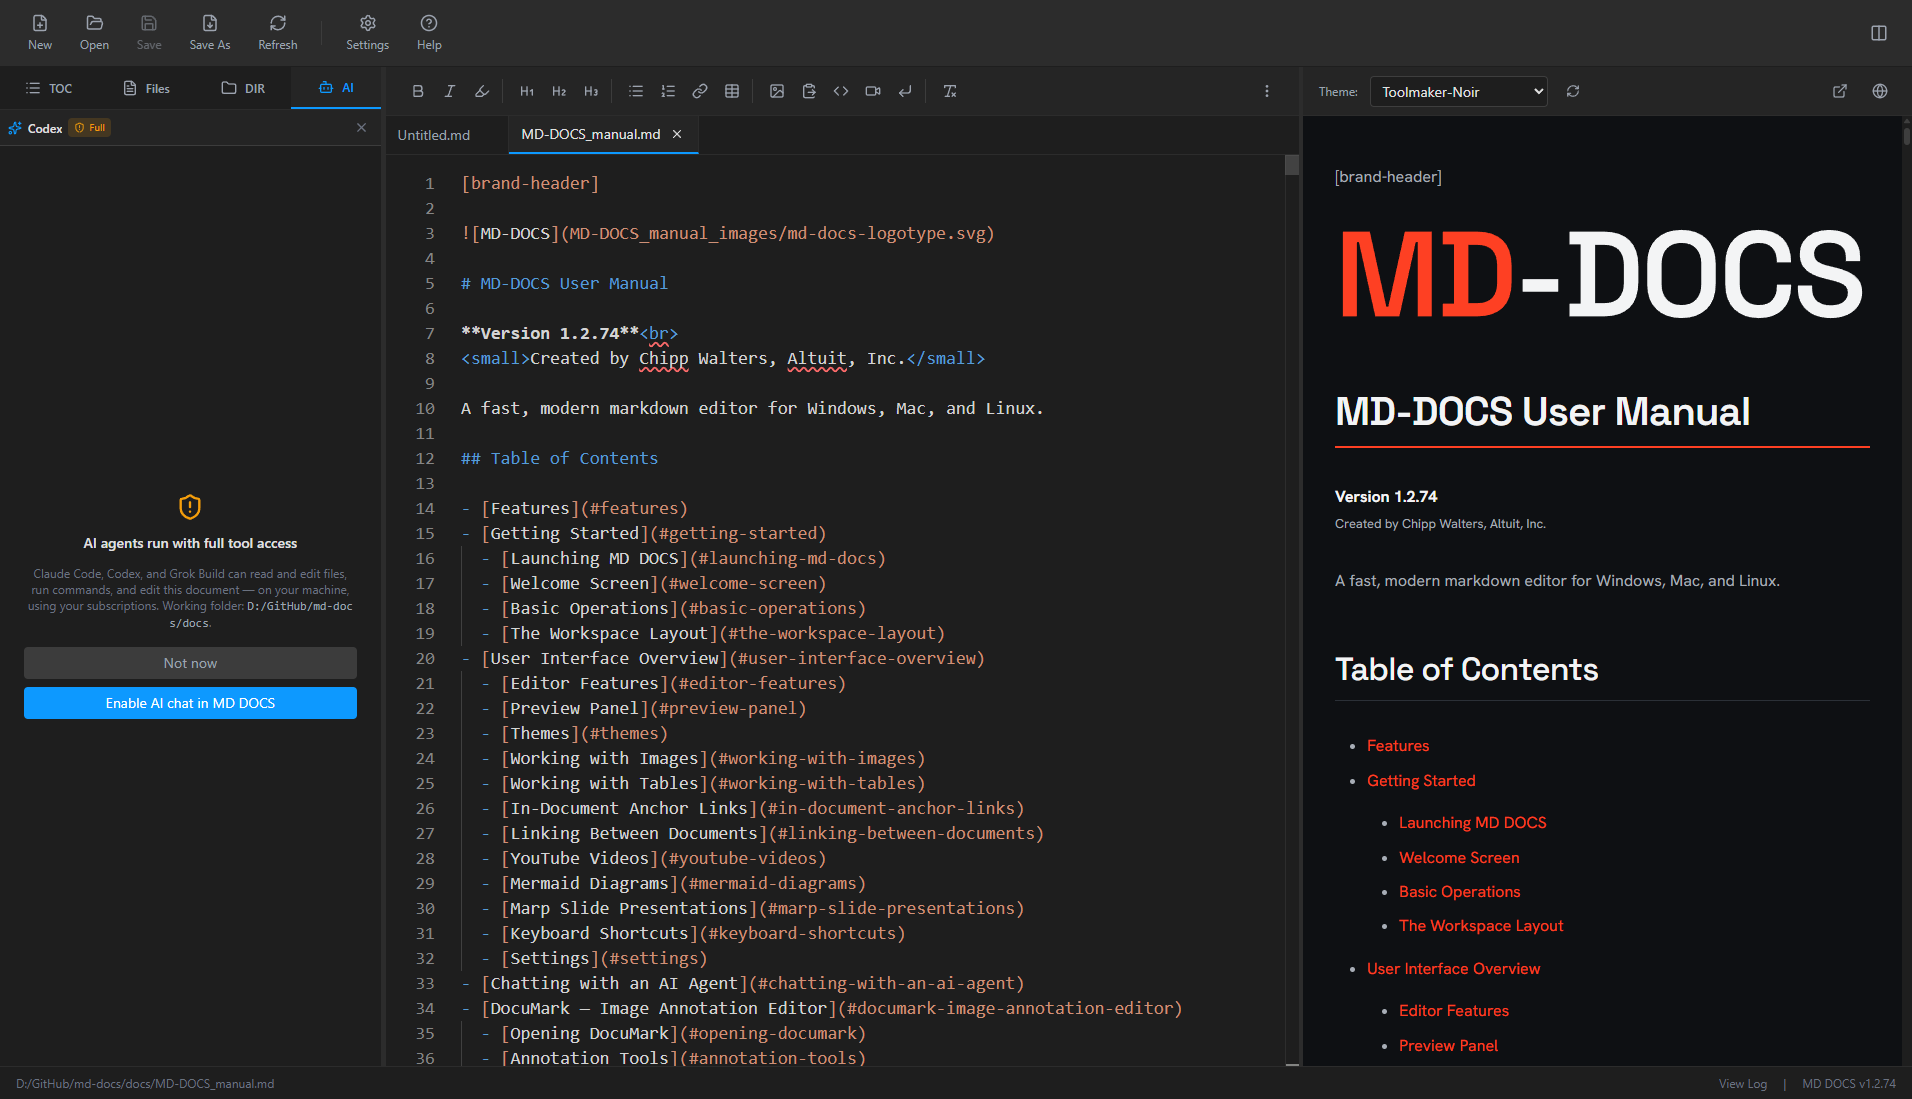
Task: Click the Editor Features preview link
Action: [1454, 1011]
